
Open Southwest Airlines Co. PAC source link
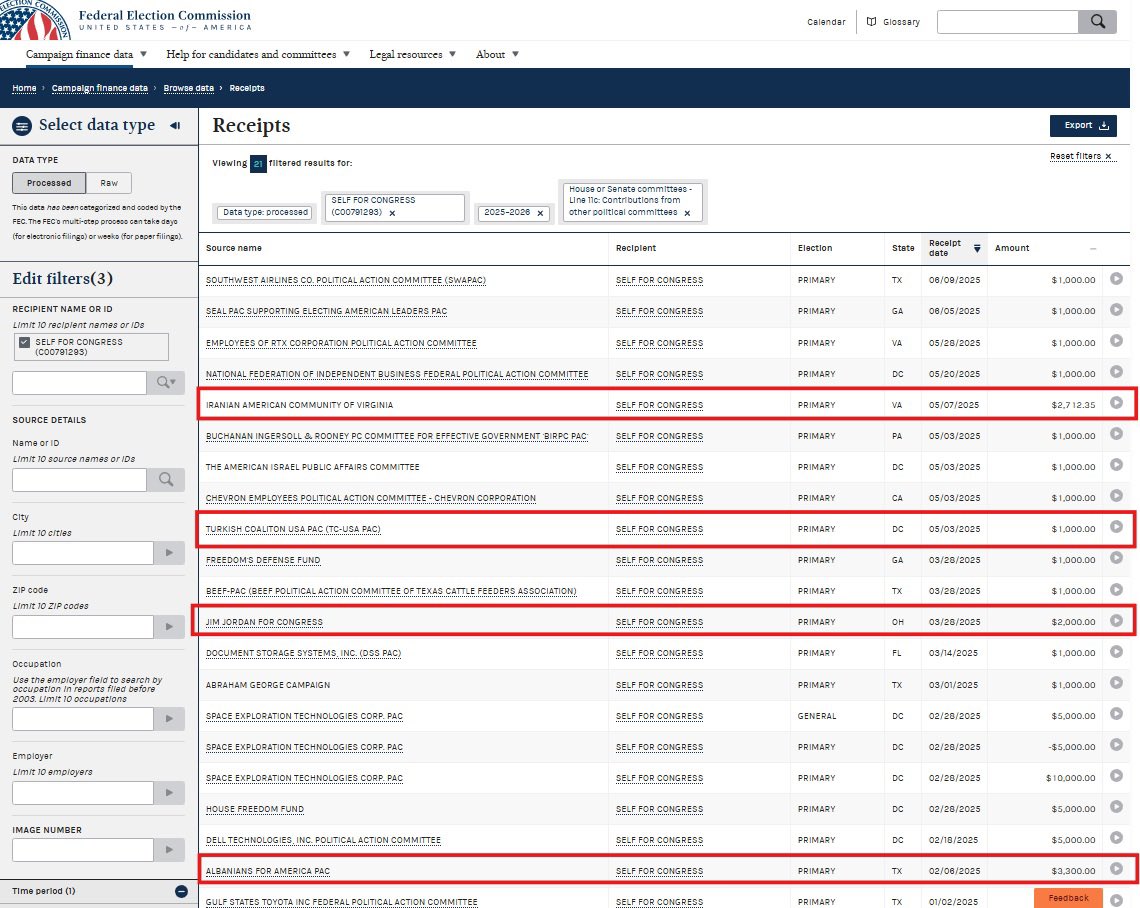[x=345, y=280]
